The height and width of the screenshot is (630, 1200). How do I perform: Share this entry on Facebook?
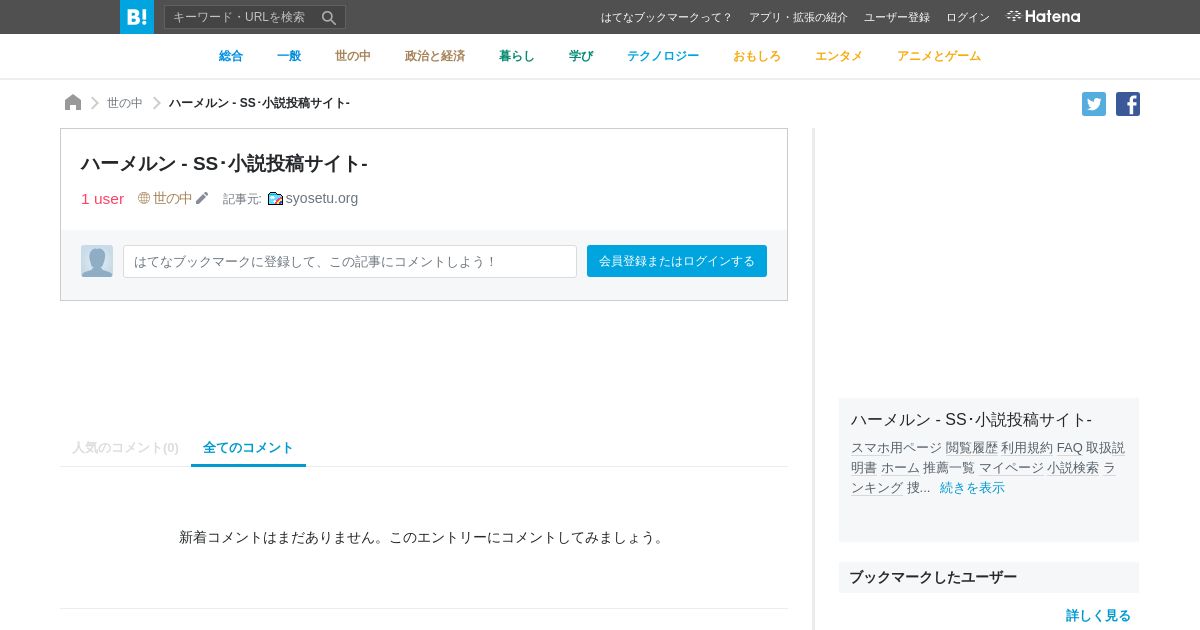[x=1128, y=104]
